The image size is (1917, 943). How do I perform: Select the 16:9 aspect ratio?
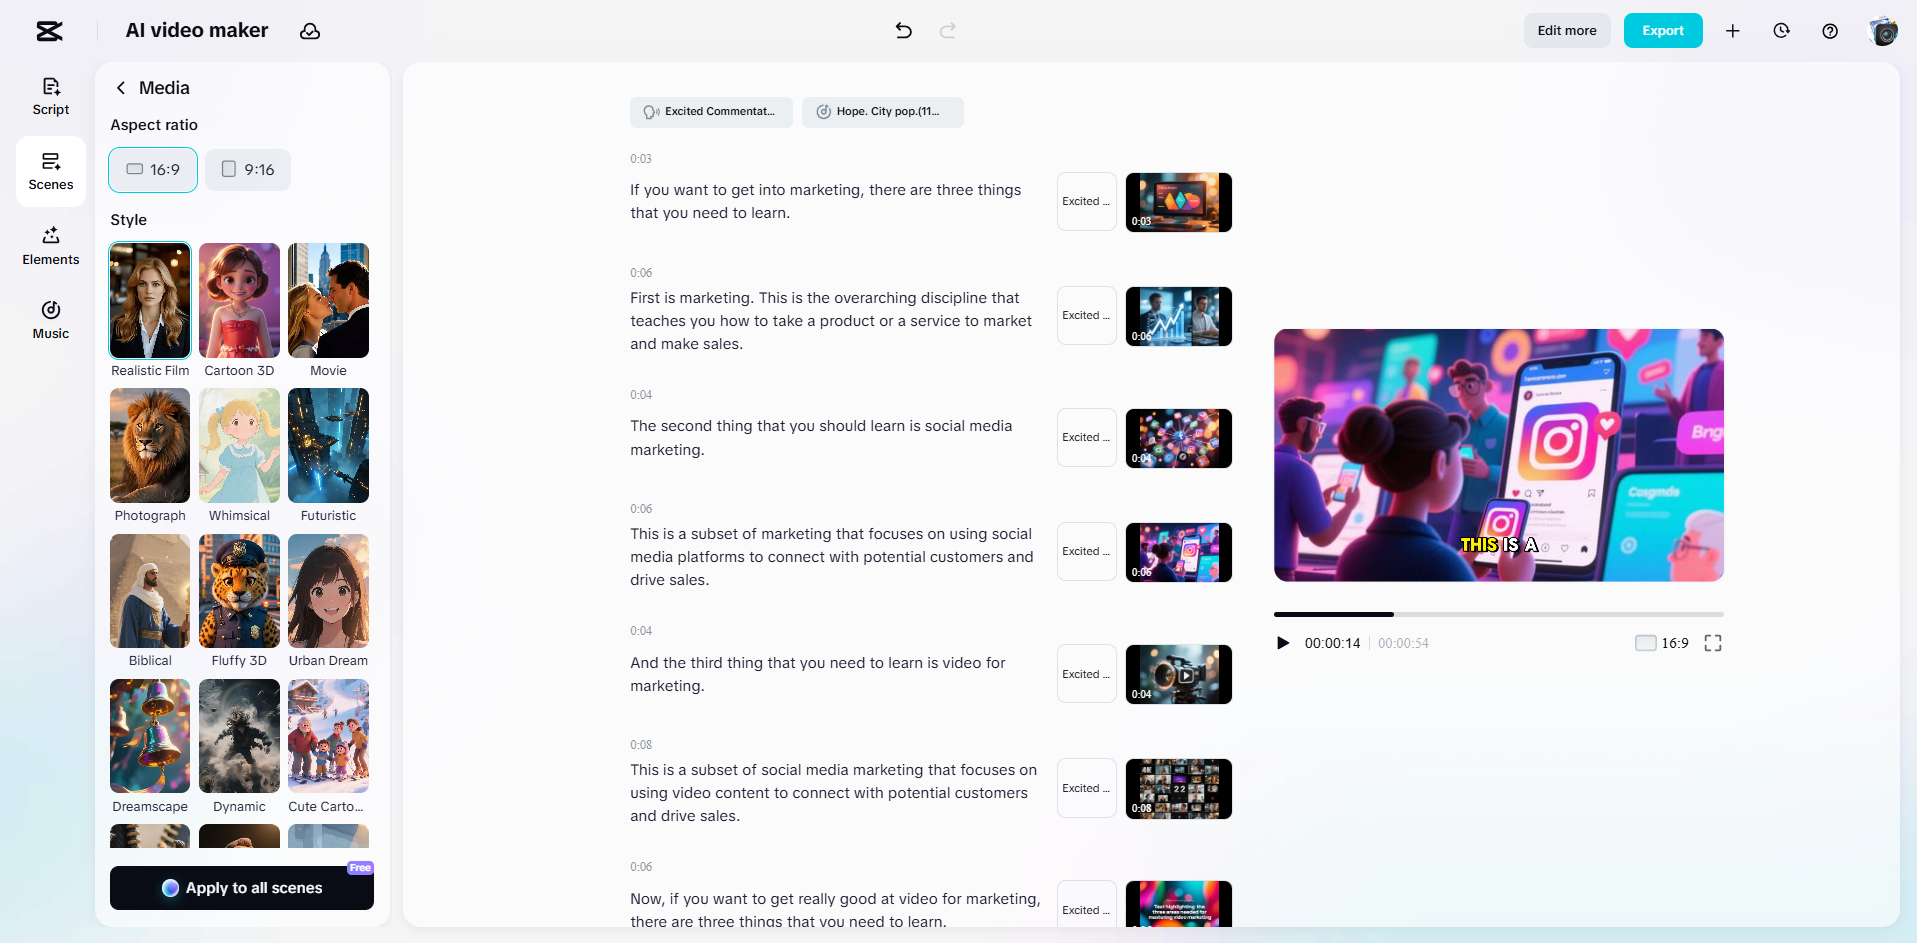tap(153, 170)
